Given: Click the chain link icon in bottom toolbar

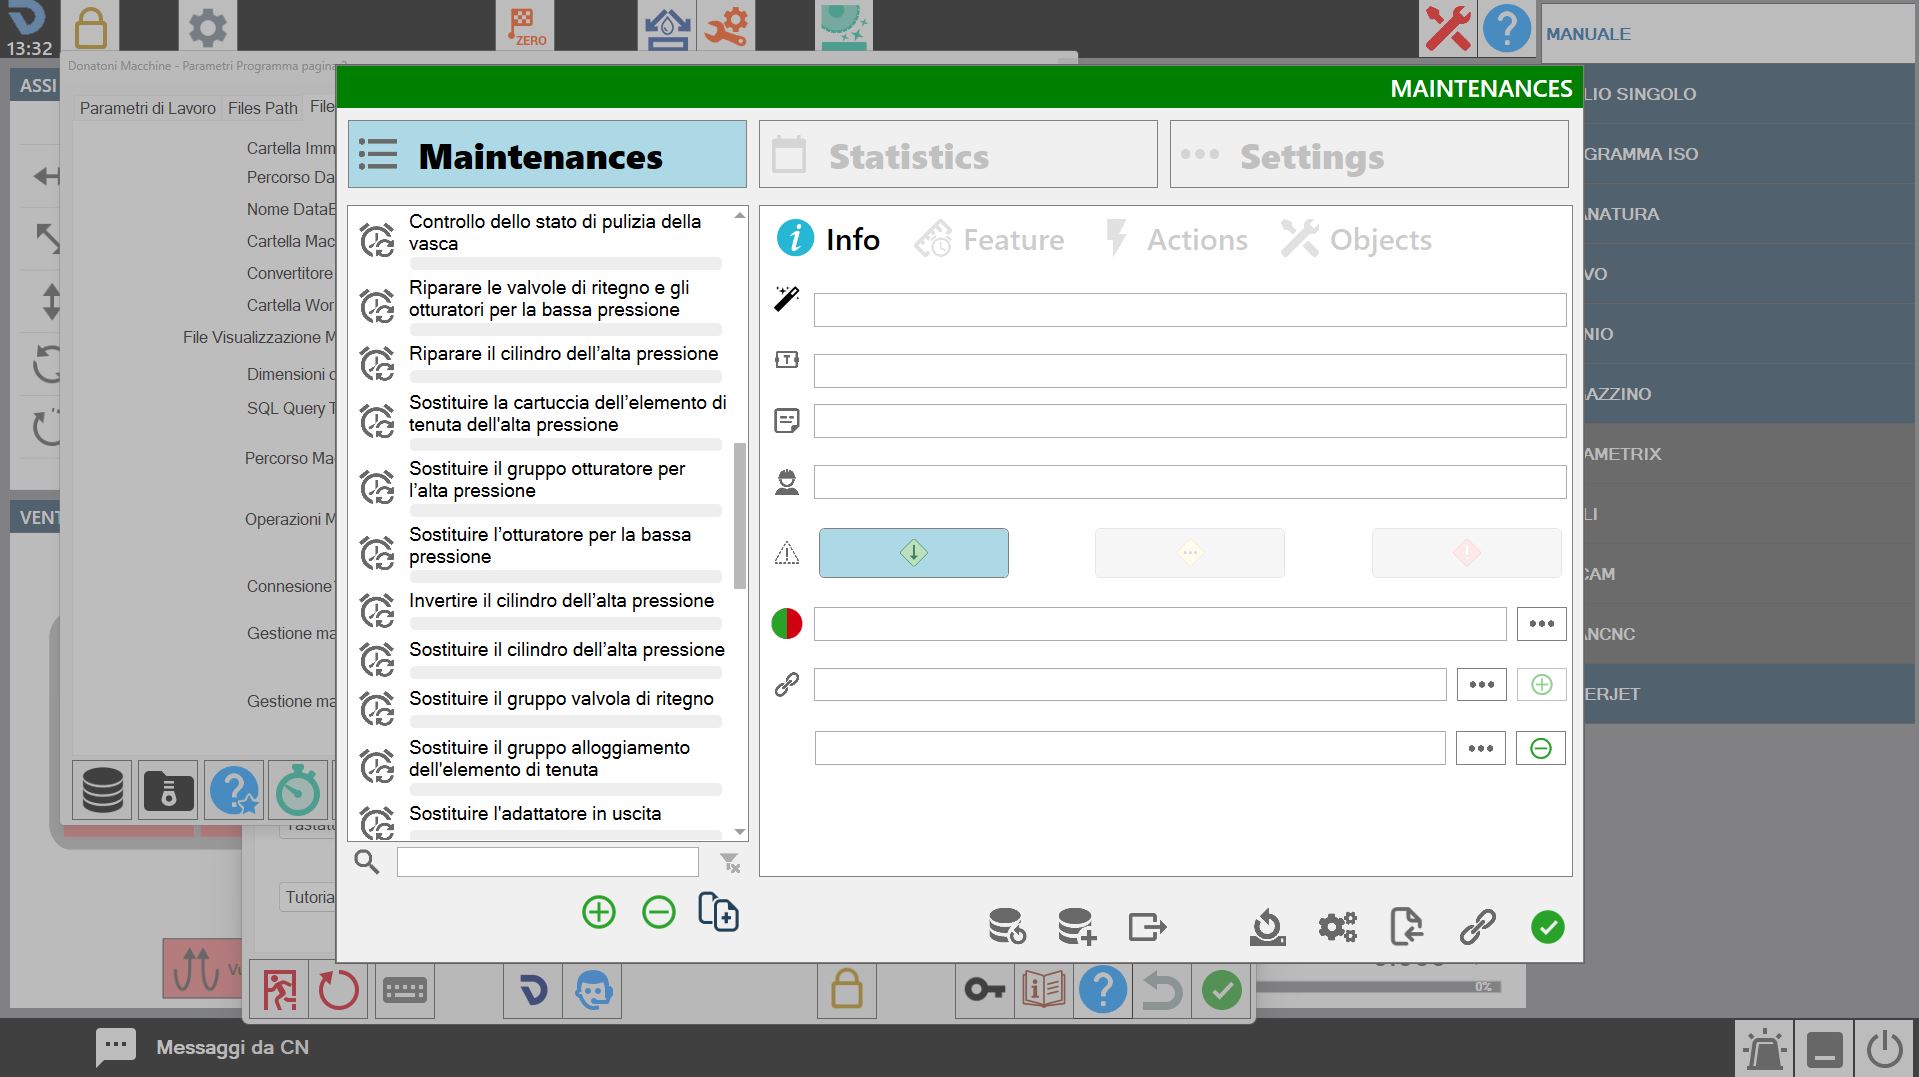Looking at the screenshot, I should [x=1477, y=927].
